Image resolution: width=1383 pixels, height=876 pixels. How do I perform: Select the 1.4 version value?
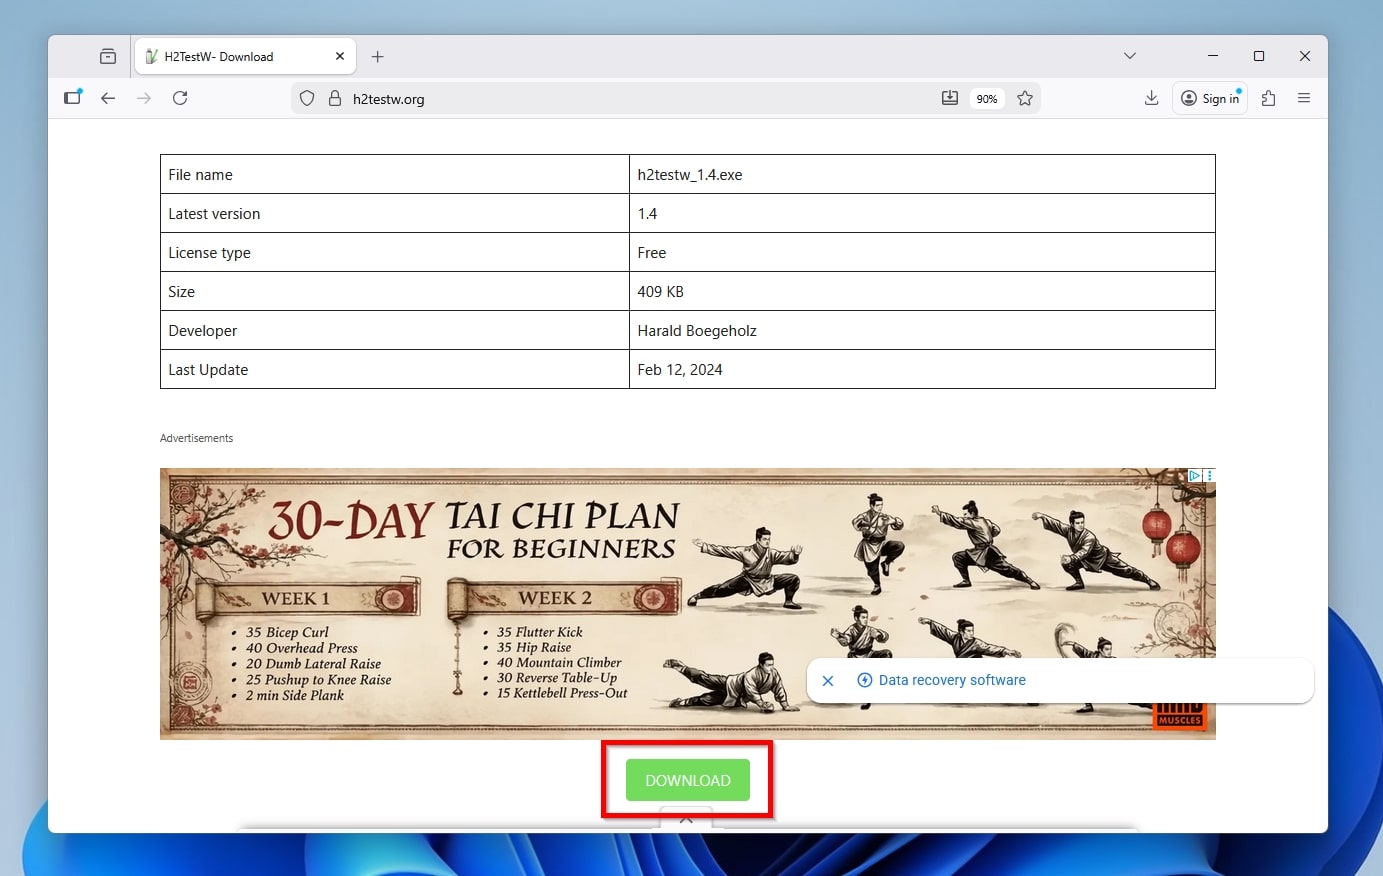647,214
